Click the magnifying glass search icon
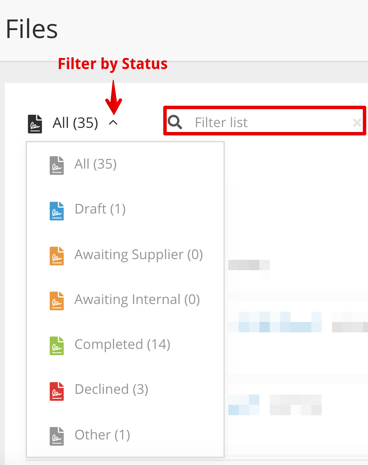Viewport: 368px width, 465px height. click(x=175, y=122)
